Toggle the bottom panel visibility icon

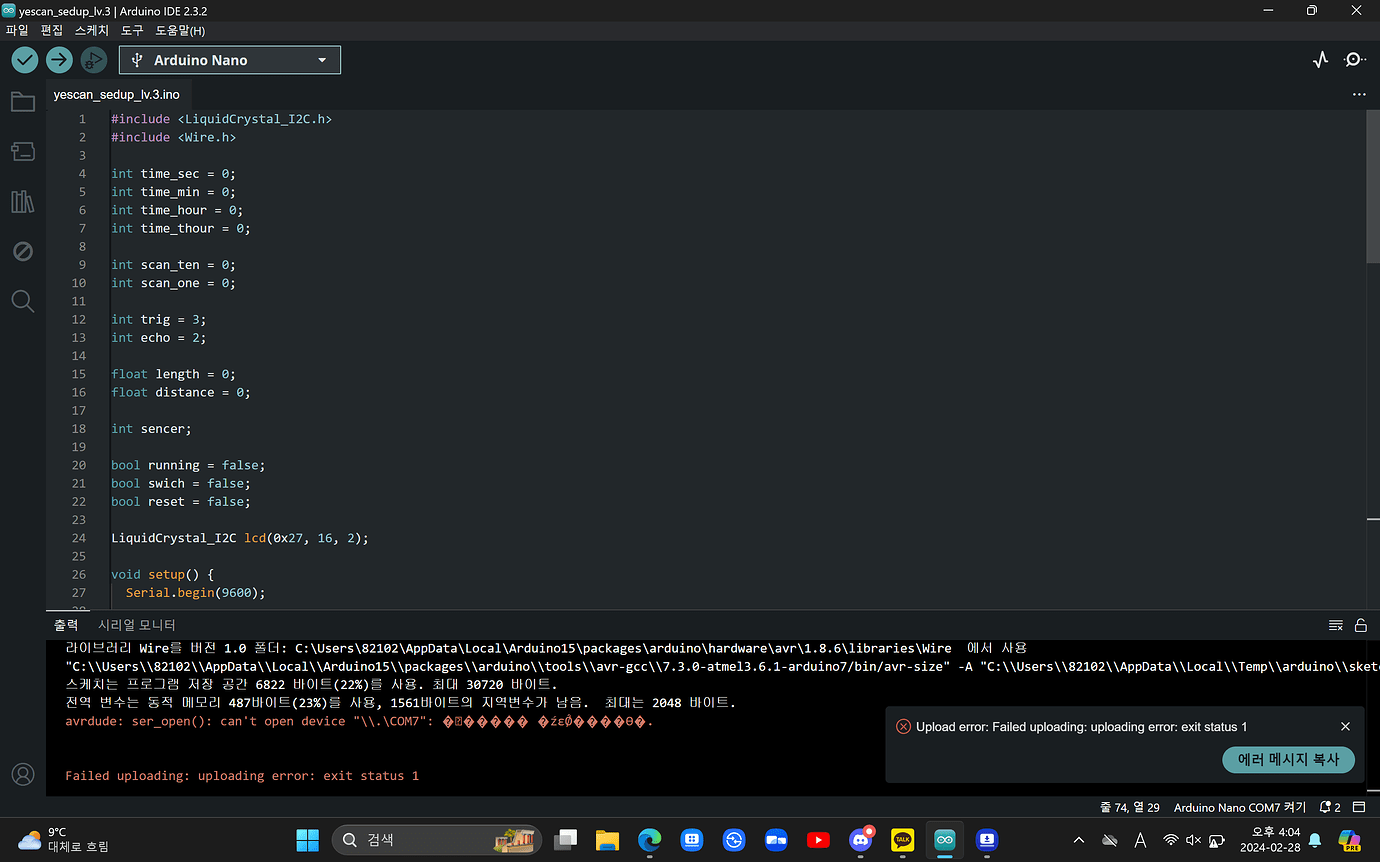[1359, 806]
